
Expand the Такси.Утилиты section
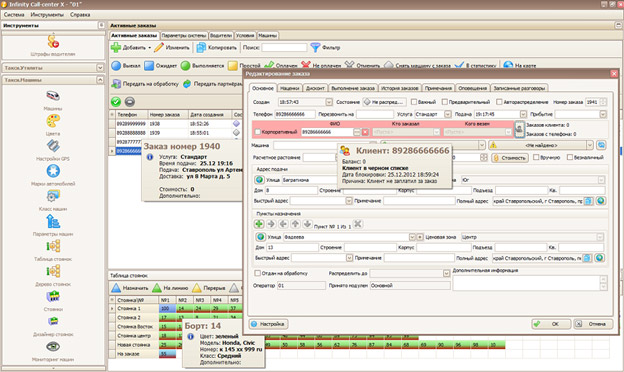(100, 68)
